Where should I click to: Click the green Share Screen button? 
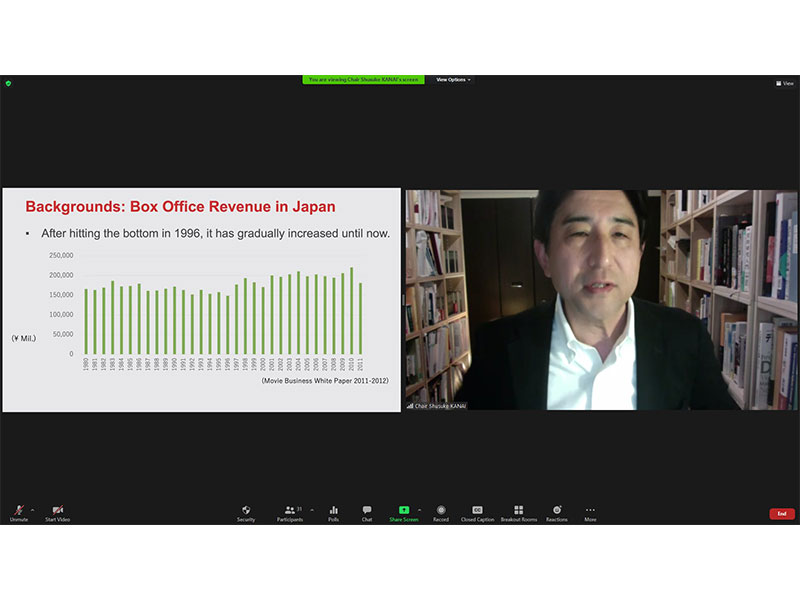click(x=404, y=512)
